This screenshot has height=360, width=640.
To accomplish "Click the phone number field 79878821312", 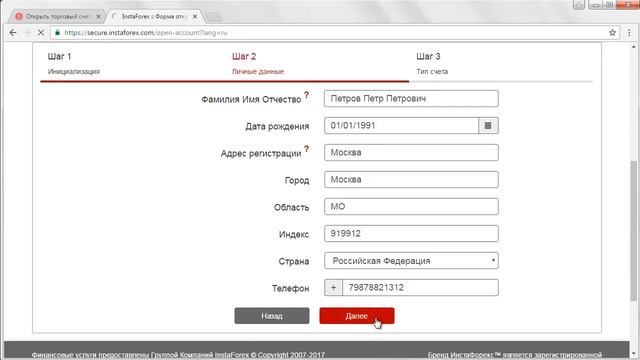I will tap(420, 288).
